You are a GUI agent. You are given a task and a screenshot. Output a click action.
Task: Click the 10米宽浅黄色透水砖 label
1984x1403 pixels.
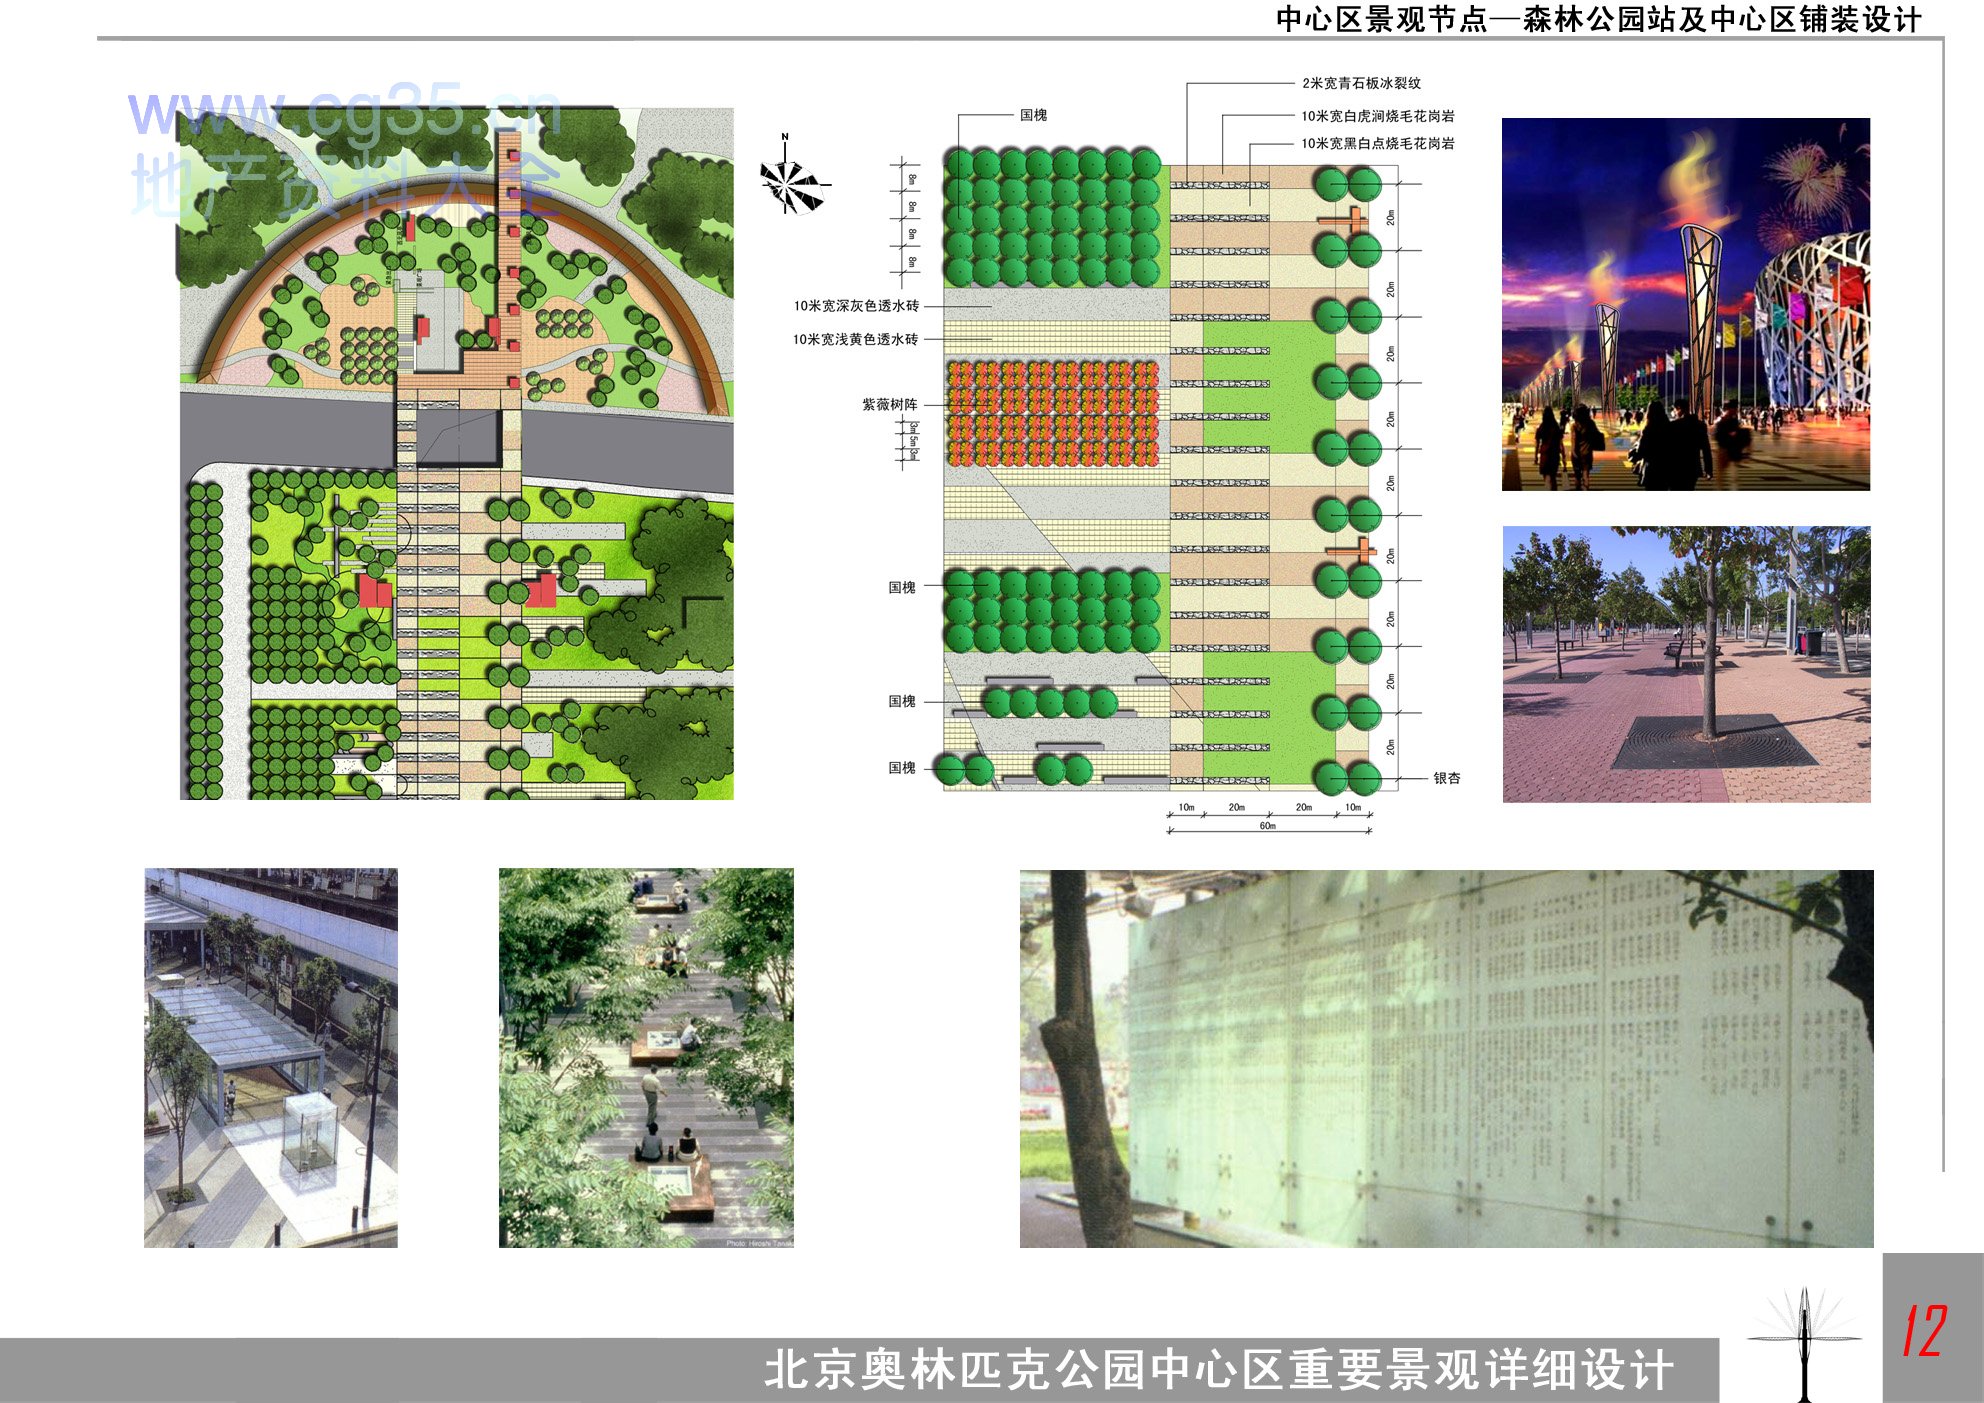855,340
